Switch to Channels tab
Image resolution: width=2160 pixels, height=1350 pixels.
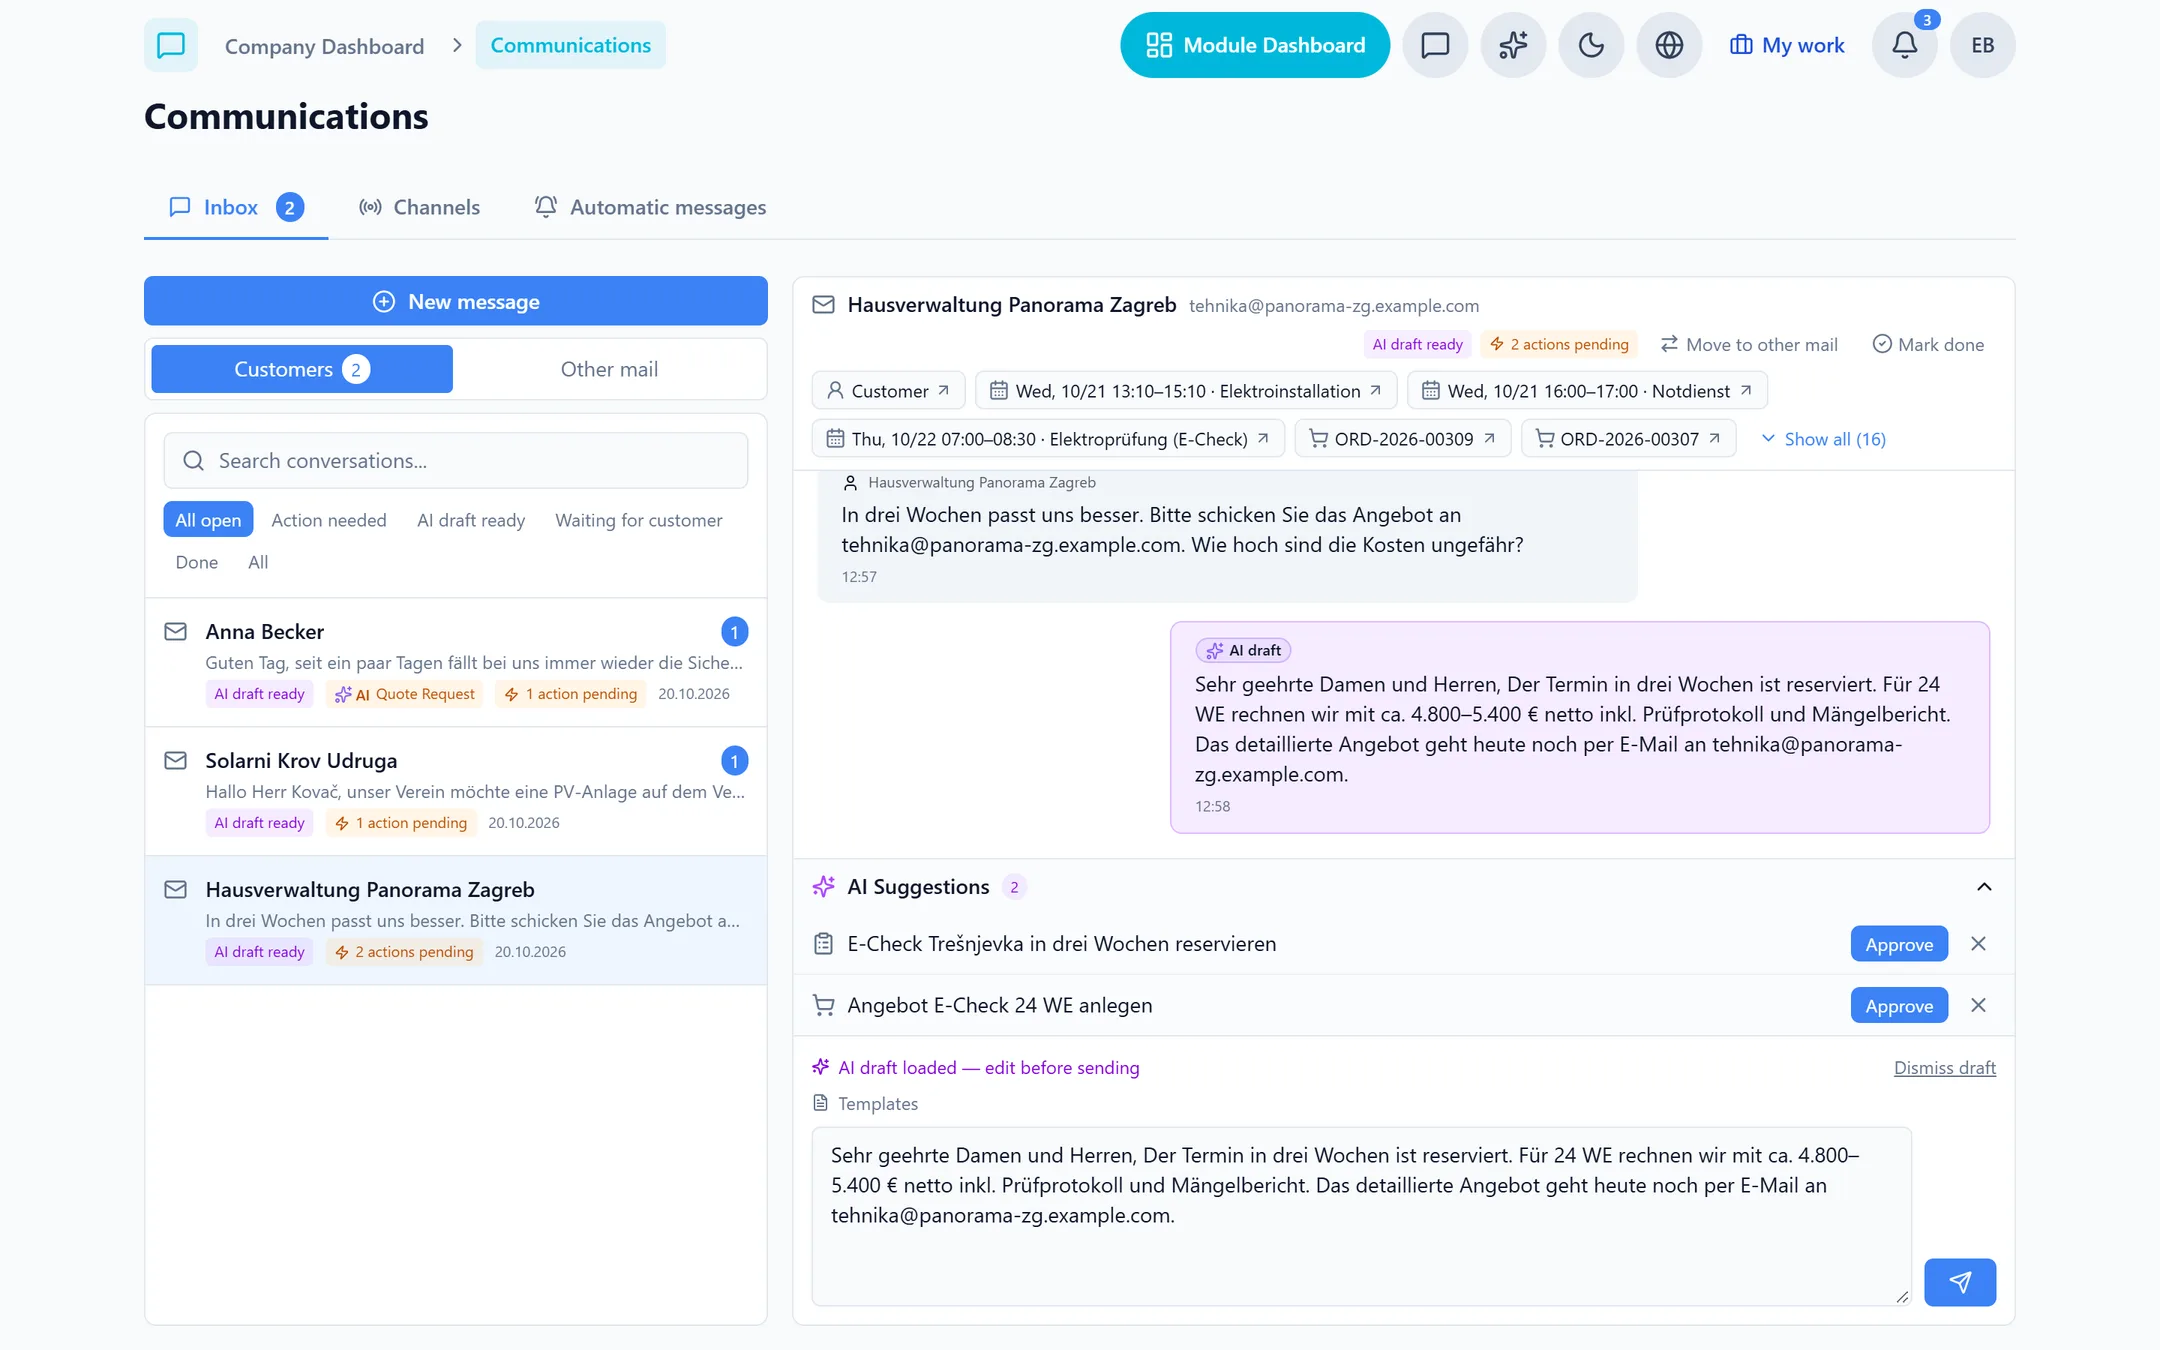[420, 207]
